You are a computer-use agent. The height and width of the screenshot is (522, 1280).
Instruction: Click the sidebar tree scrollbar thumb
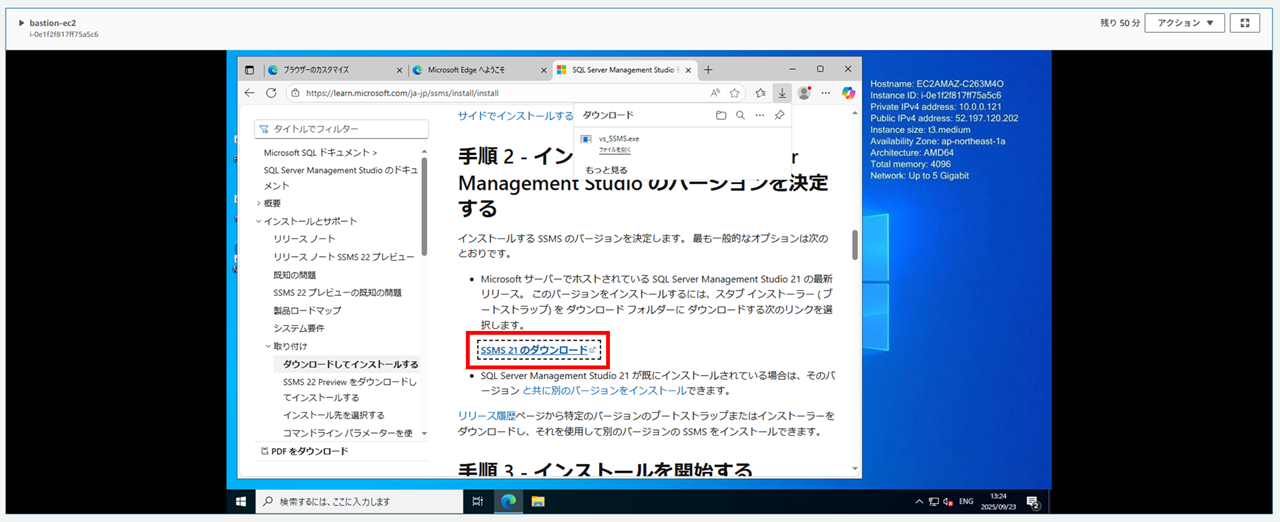425,208
